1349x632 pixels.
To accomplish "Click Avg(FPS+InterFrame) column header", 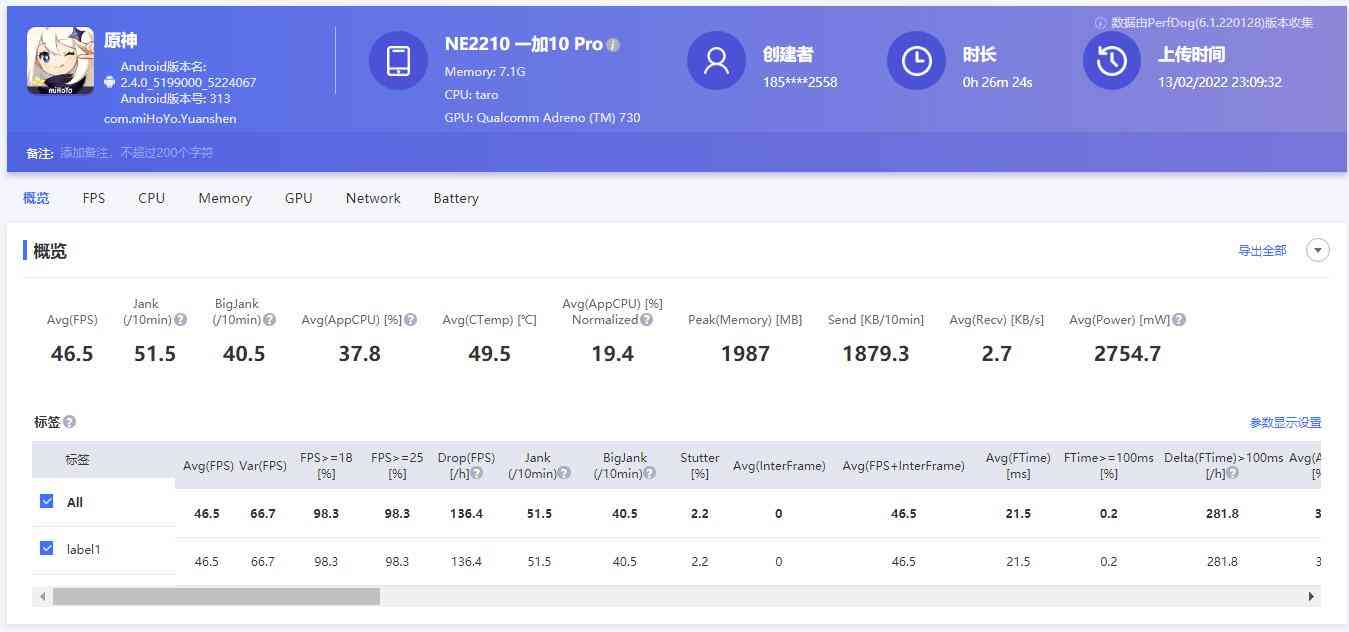I will (903, 465).
